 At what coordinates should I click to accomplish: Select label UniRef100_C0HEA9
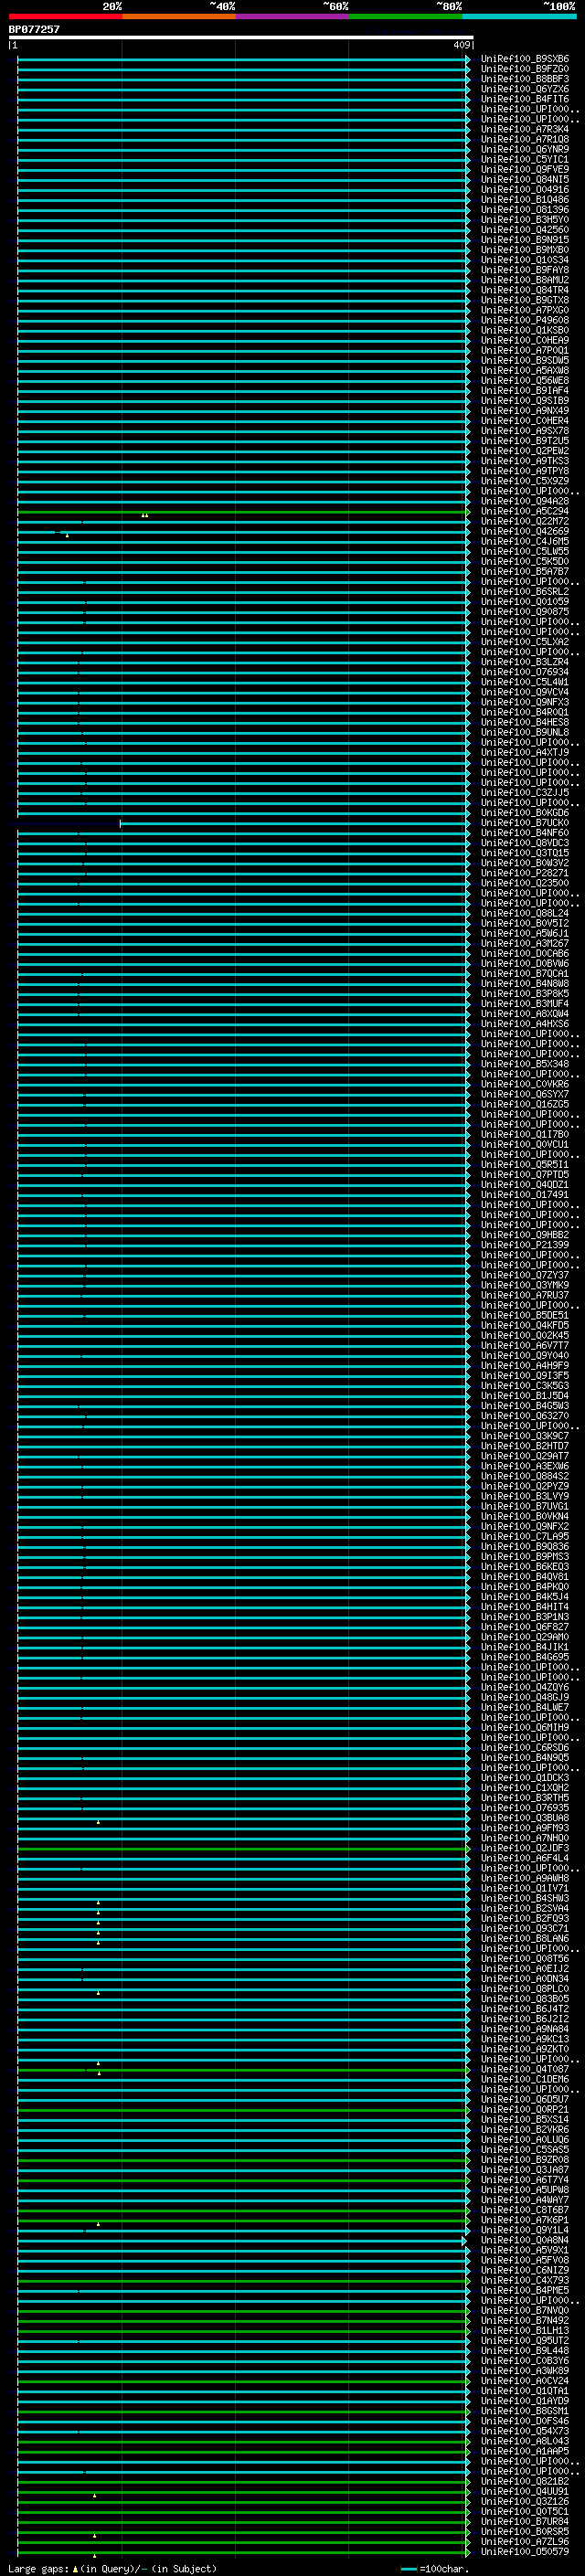[x=524, y=340]
